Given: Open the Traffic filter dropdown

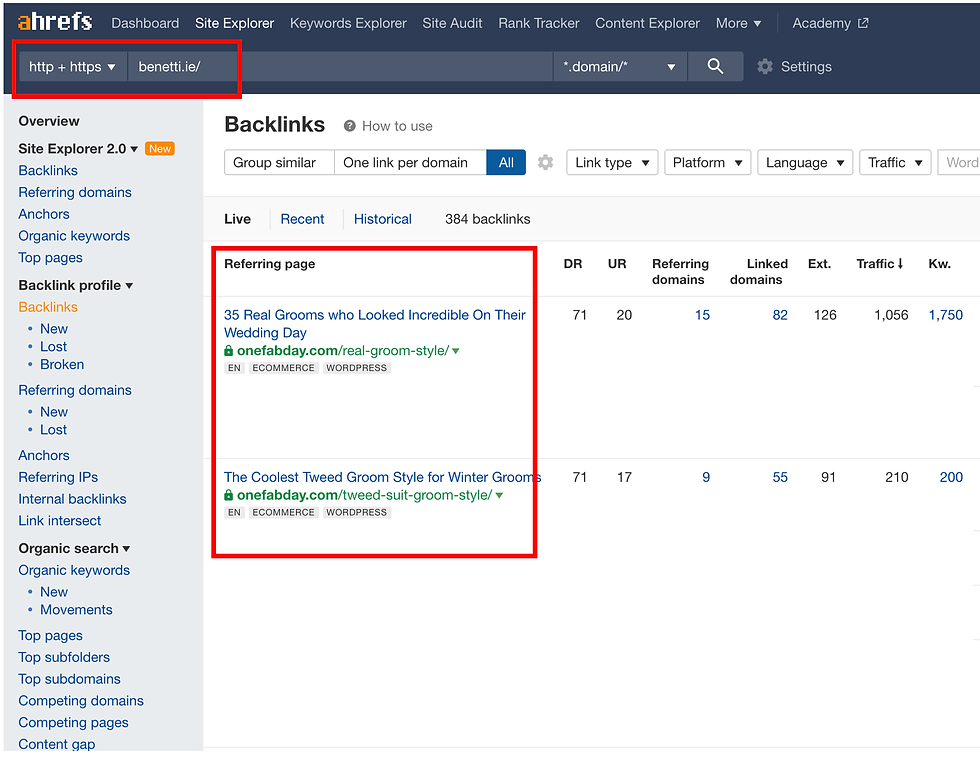Looking at the screenshot, I should [x=895, y=162].
